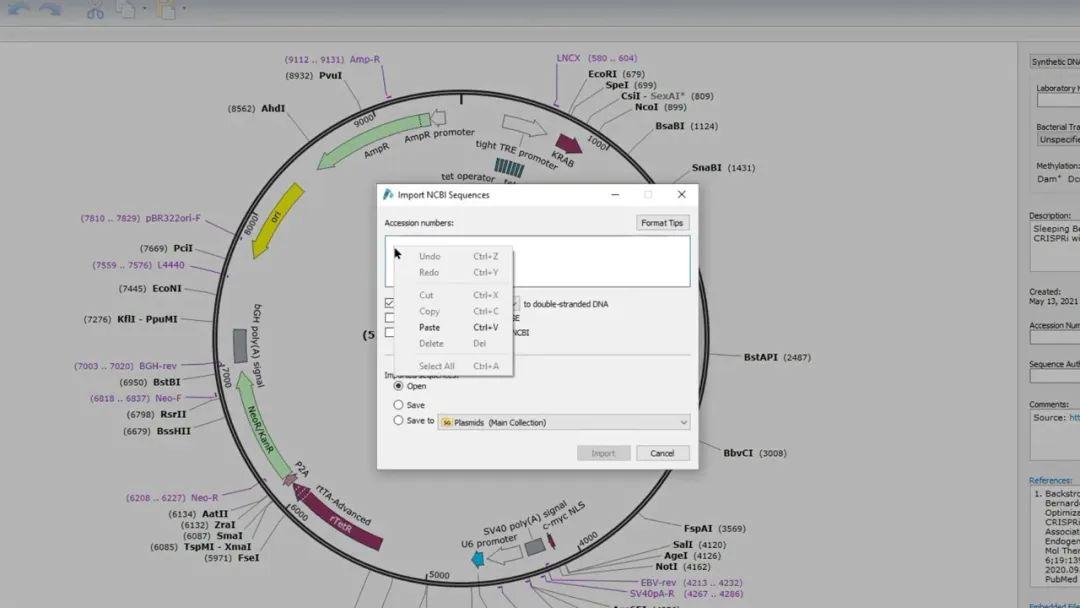The height and width of the screenshot is (608, 1080).
Task: Click the Format Tips button
Action: 662,222
